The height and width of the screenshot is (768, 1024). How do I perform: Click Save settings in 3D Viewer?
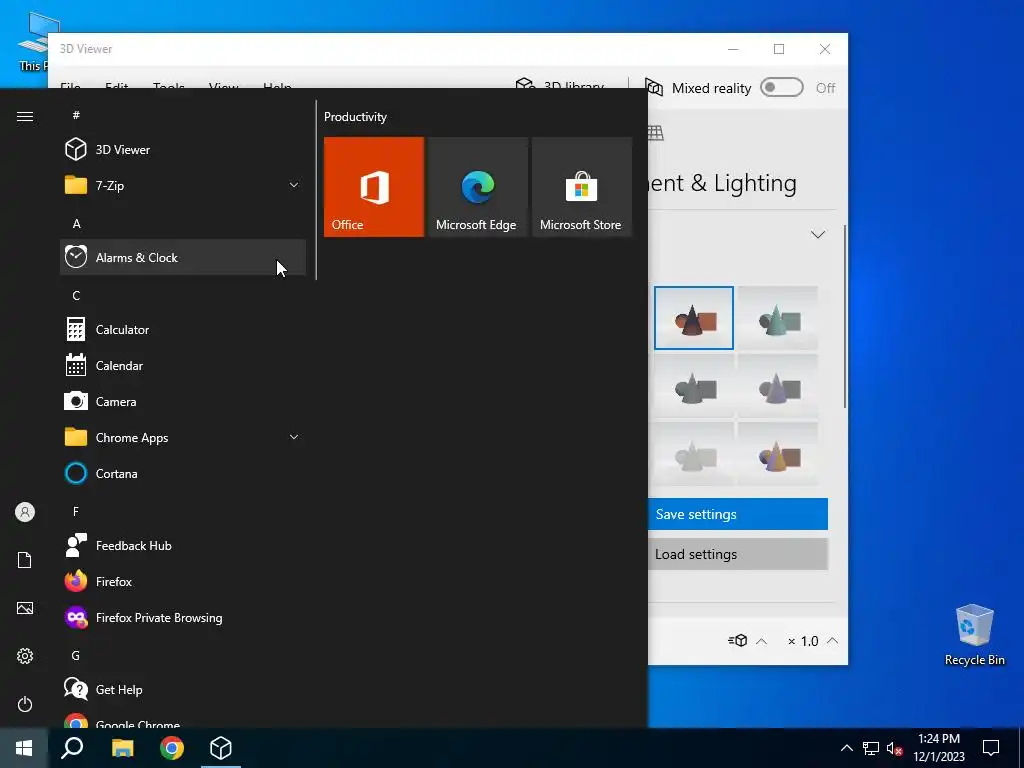click(738, 514)
